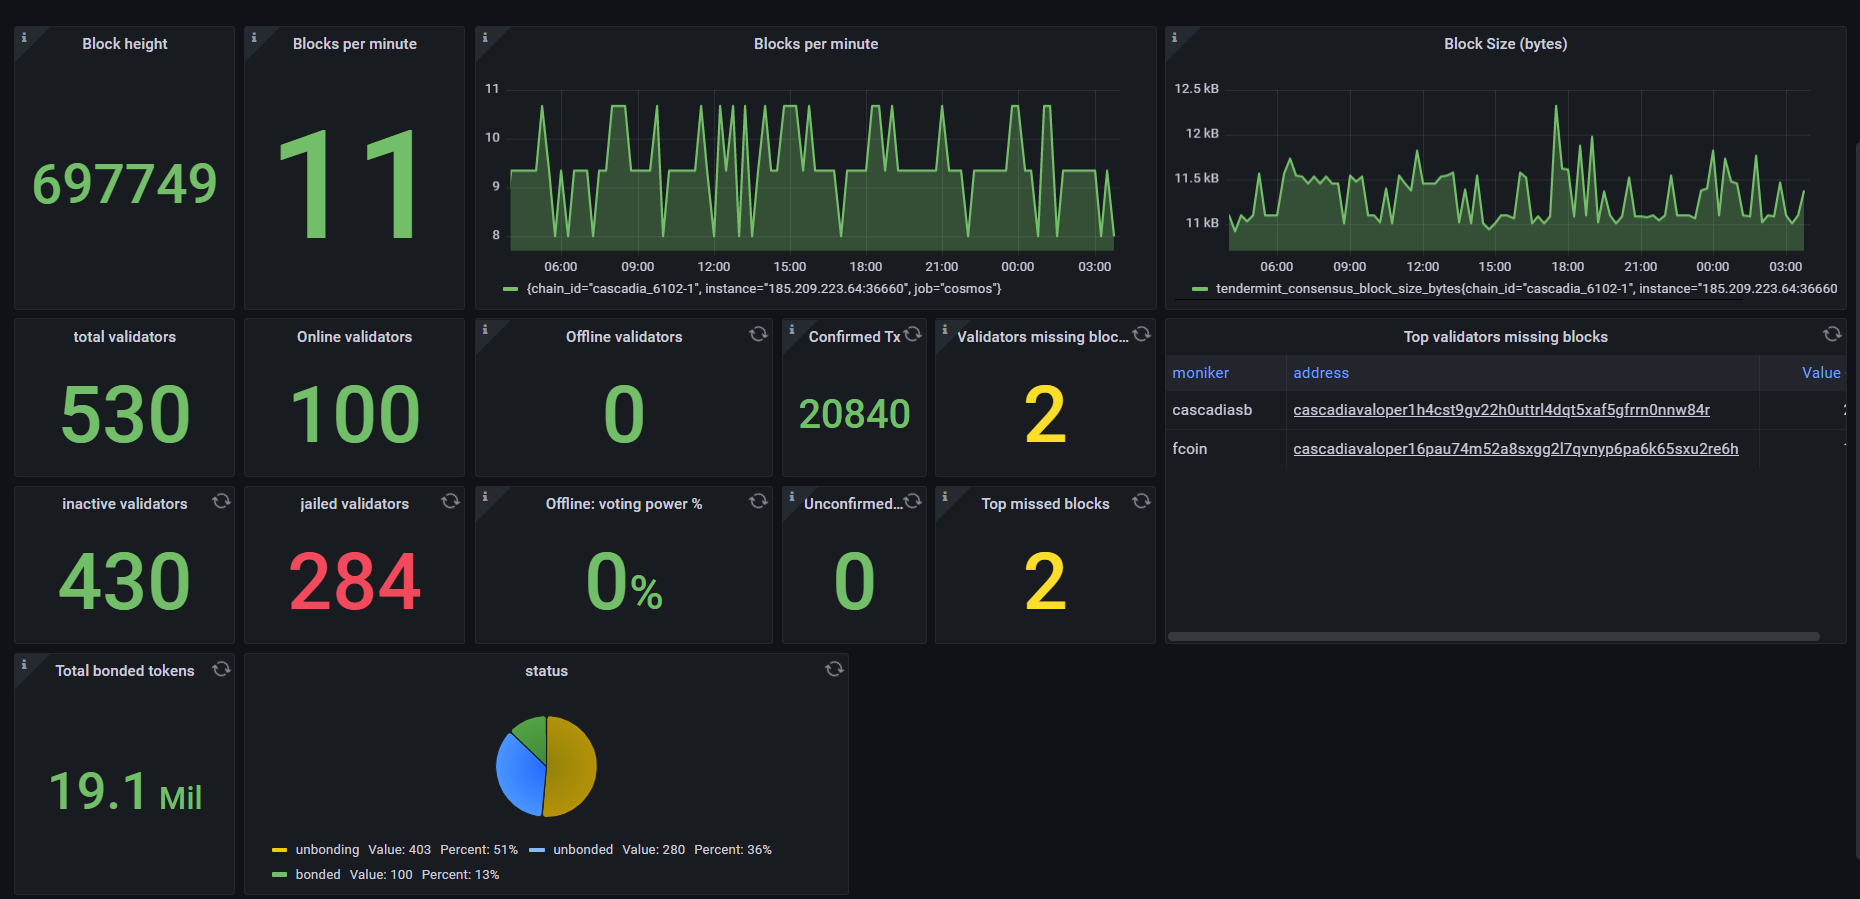The height and width of the screenshot is (899, 1860).
Task: Click refresh icon on Top missed blocks panel
Action: tap(1141, 501)
